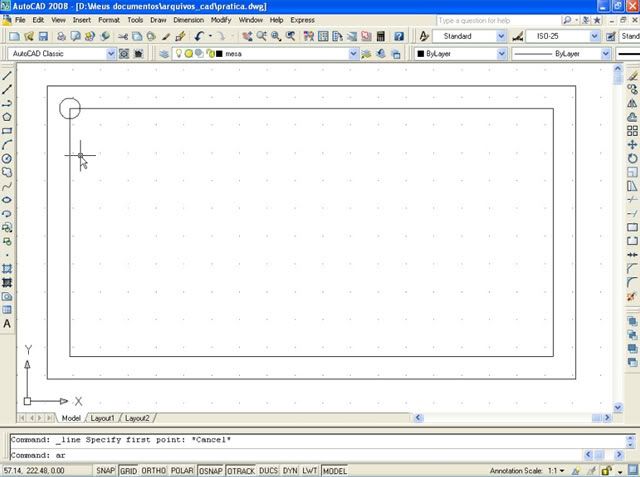Screen dimensions: 640x477
Task: Click the Save icon on the standard toolbar
Action: pos(43,36)
